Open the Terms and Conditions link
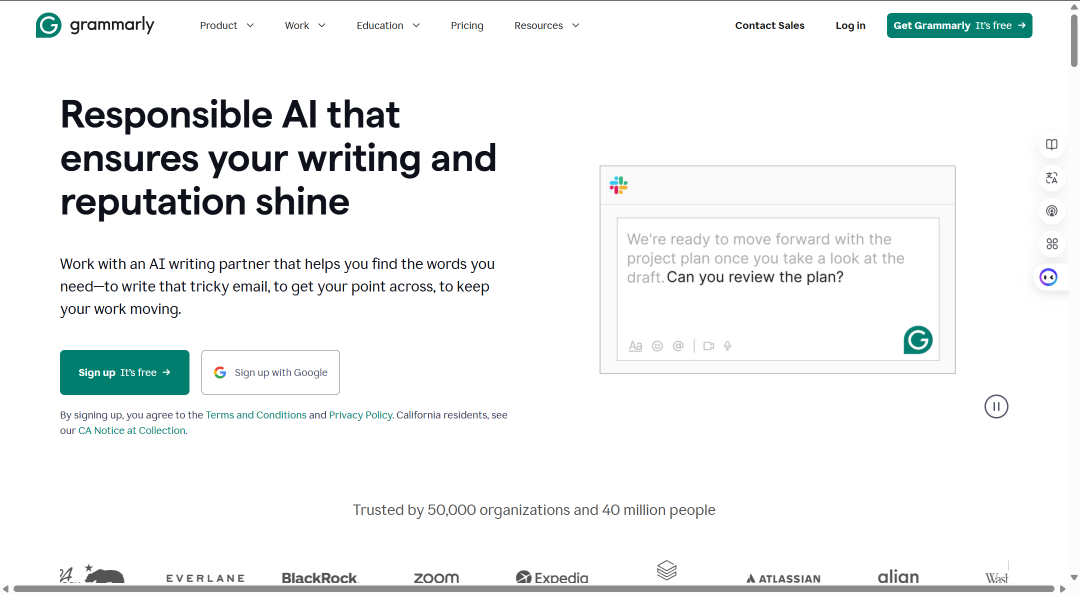Viewport: 1080px width, 594px height. 256,415
